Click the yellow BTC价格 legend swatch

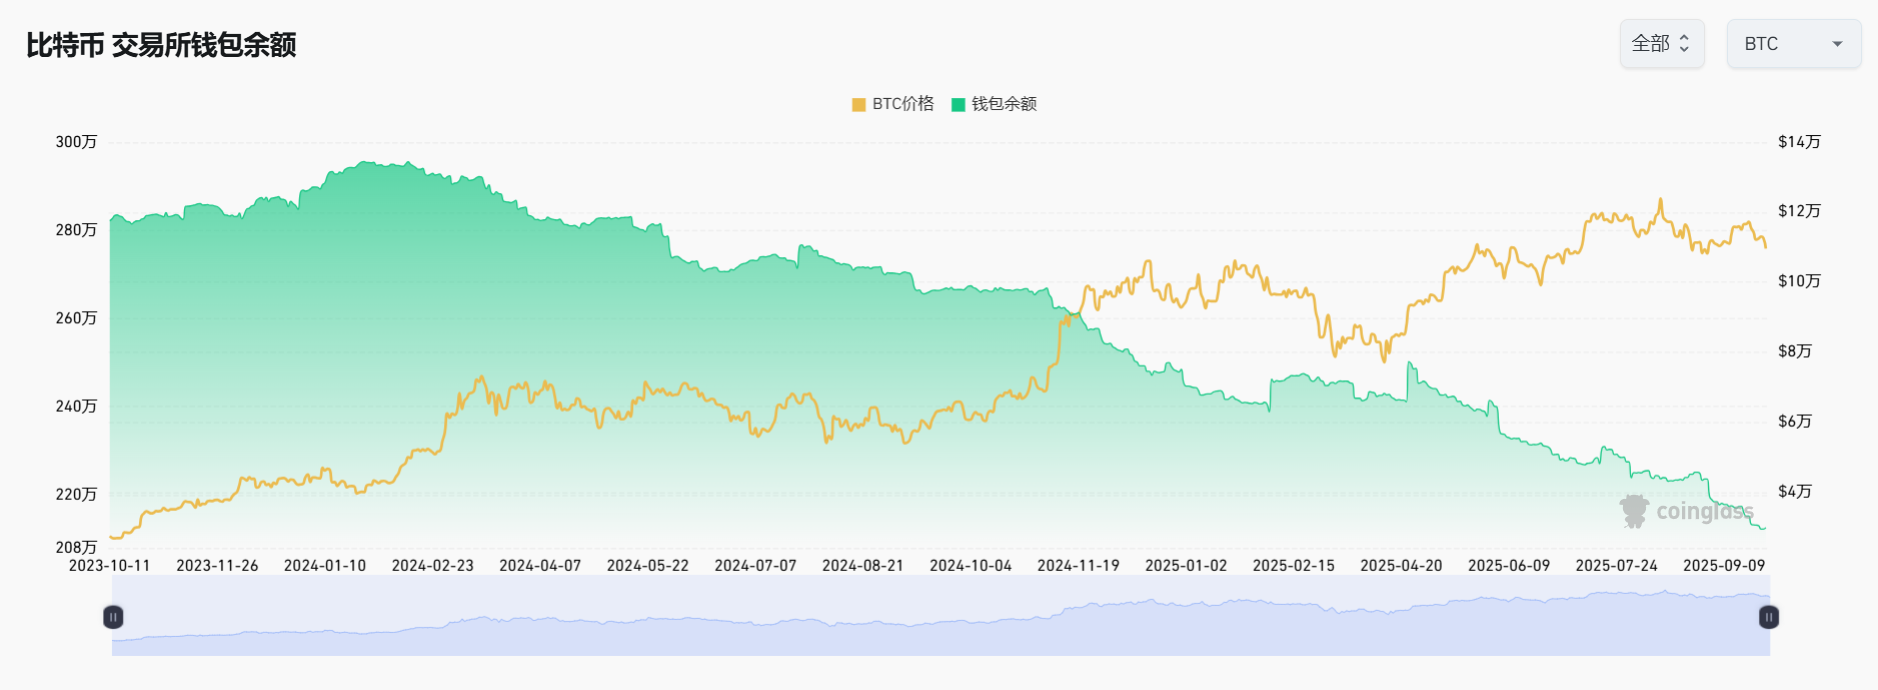tap(858, 105)
